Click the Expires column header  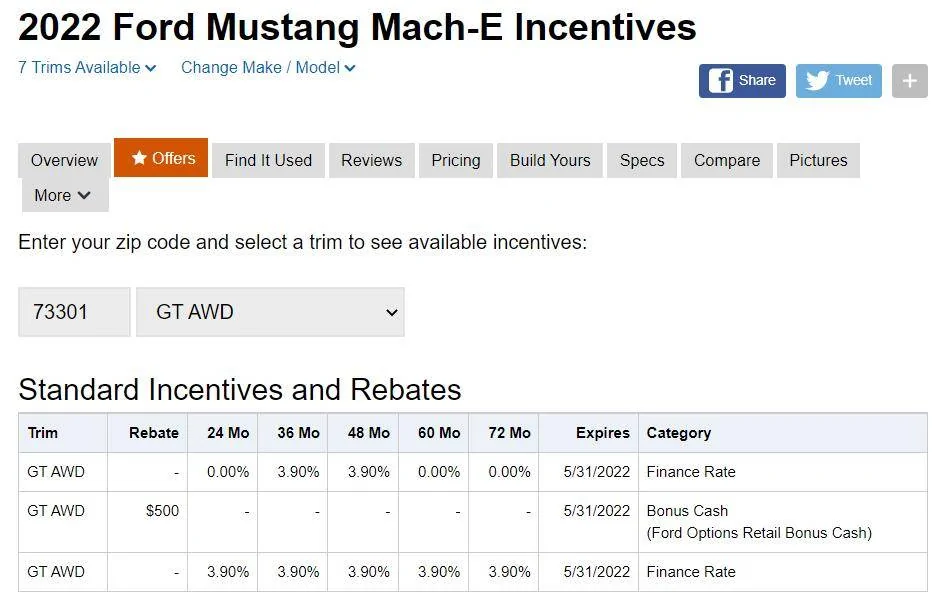coord(602,433)
